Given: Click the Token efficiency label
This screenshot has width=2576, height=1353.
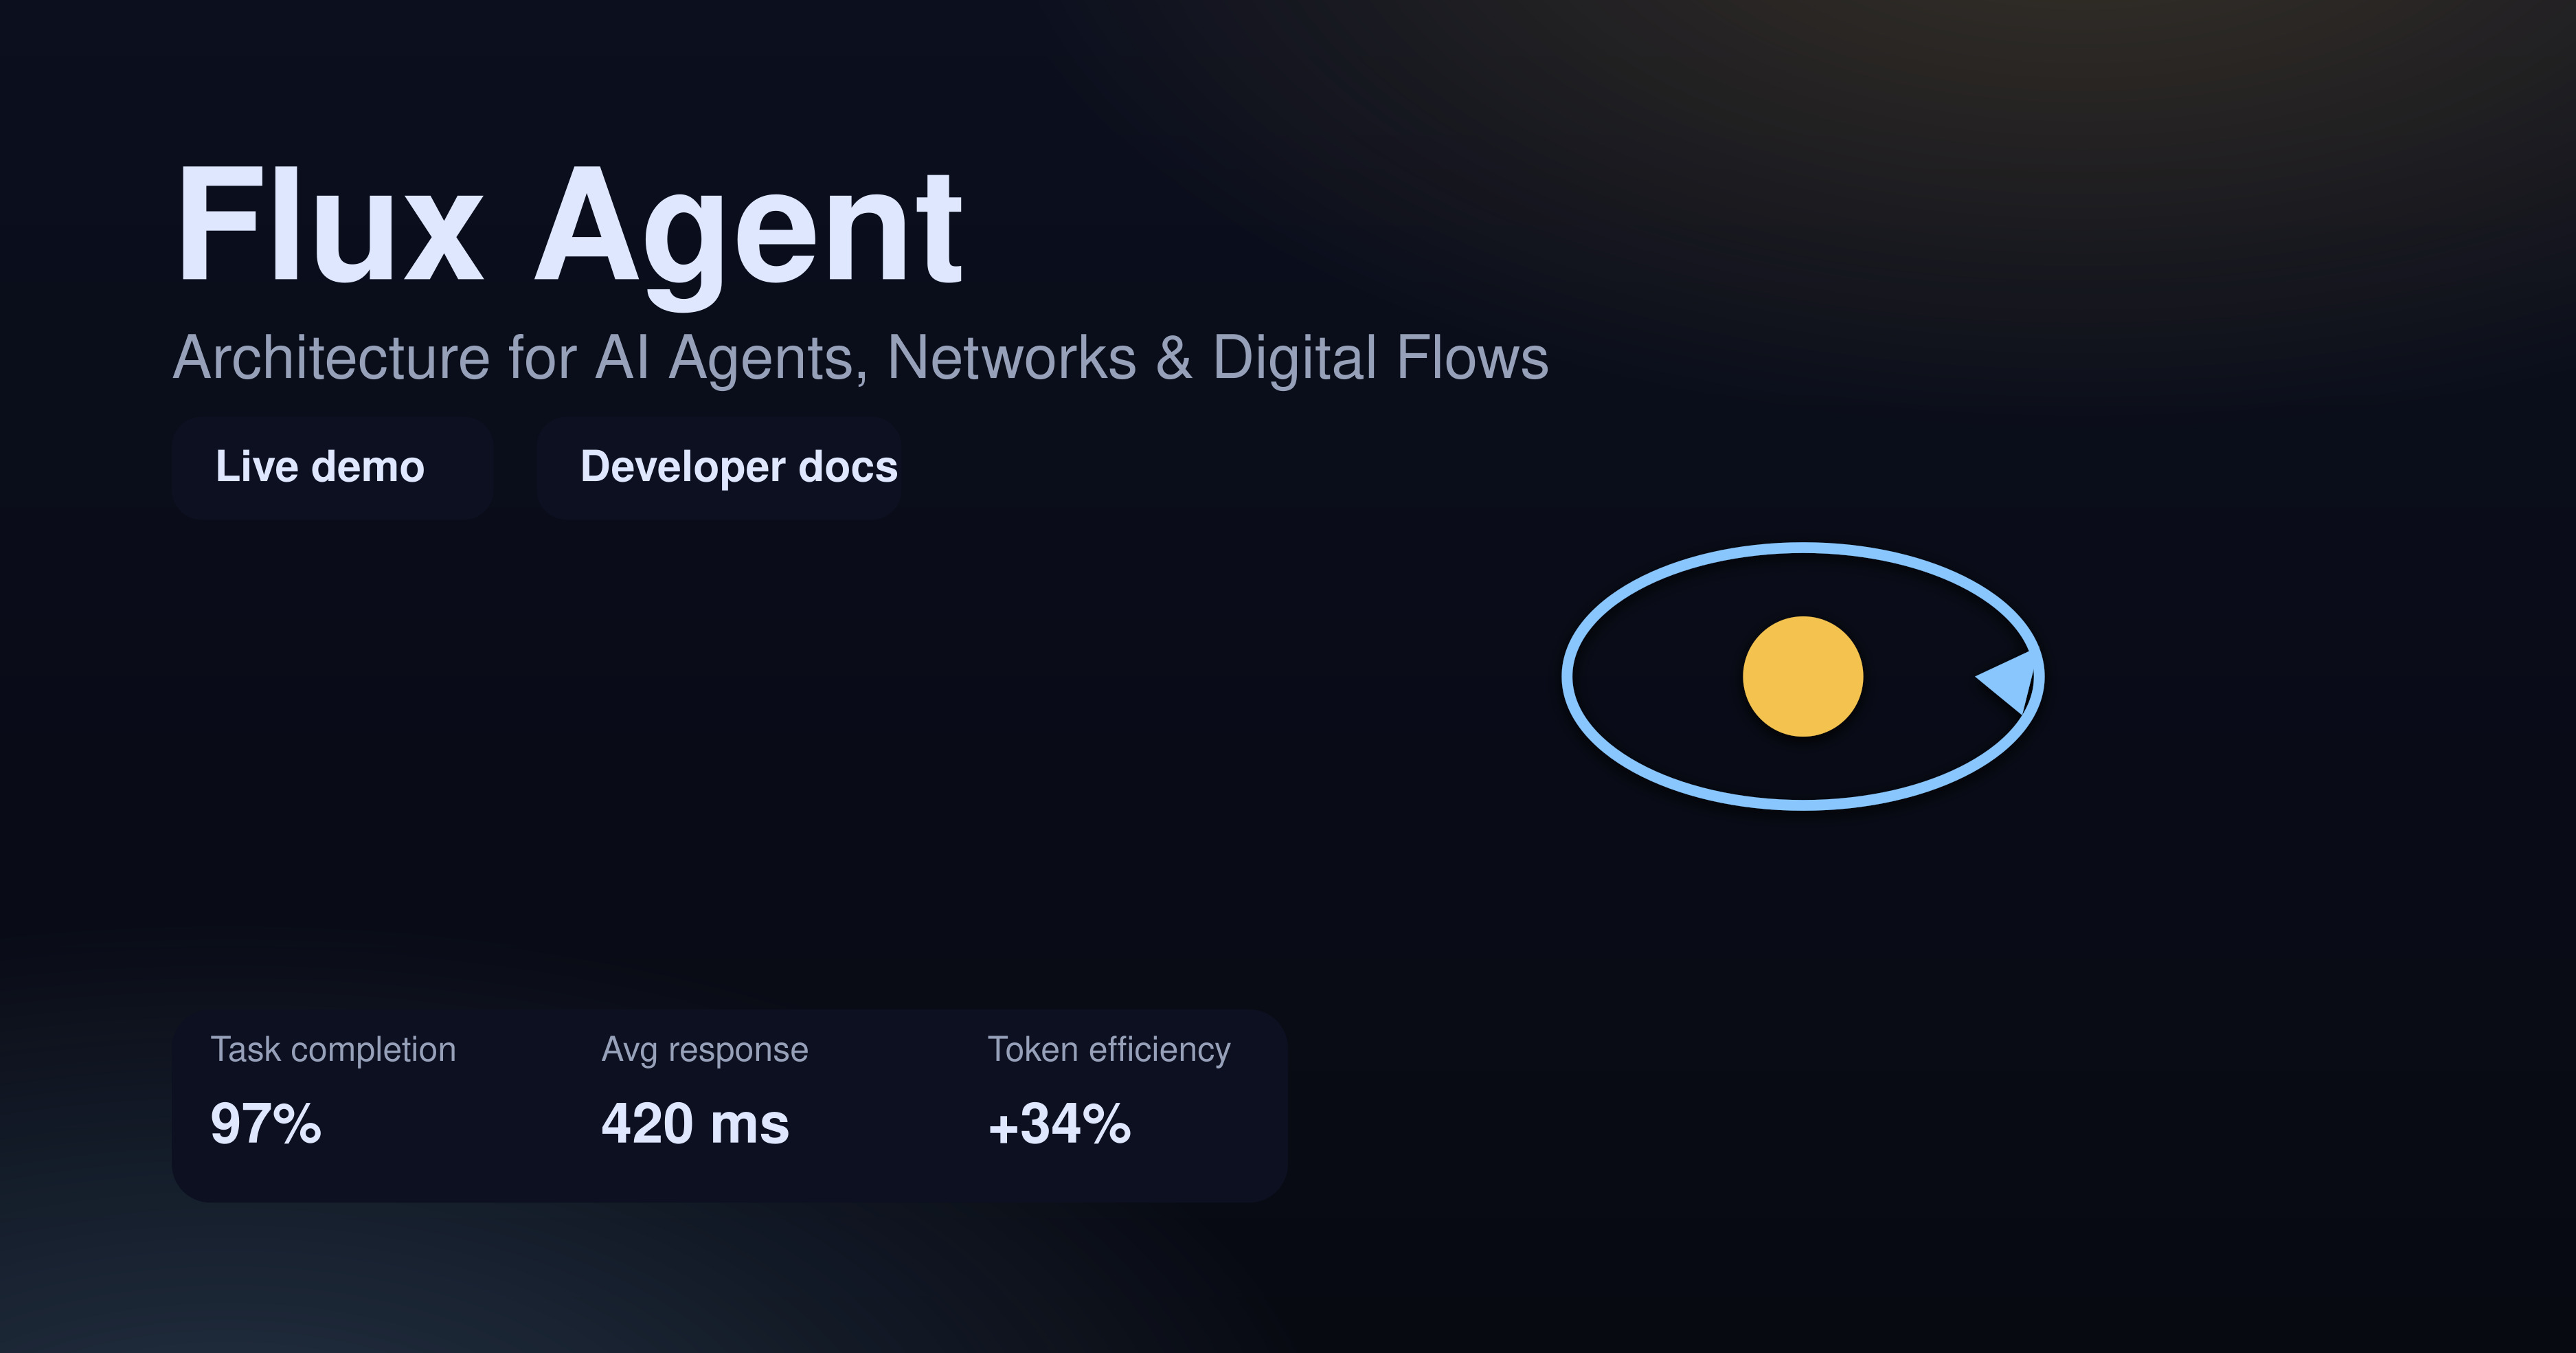Looking at the screenshot, I should click(1109, 1050).
